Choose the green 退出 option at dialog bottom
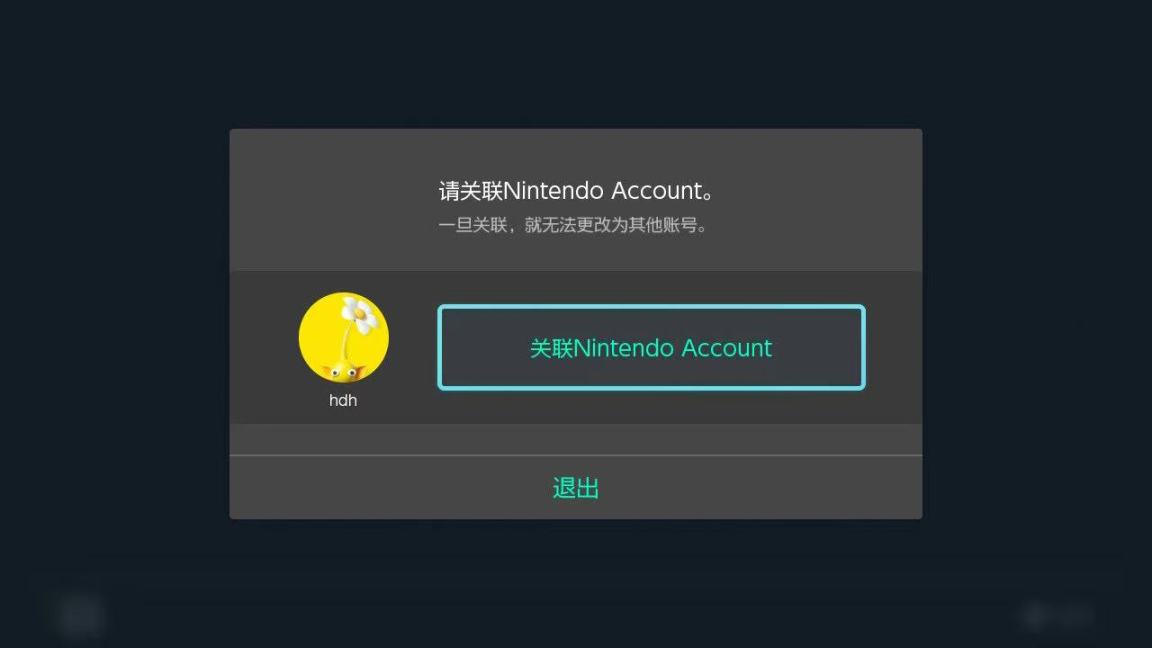The width and height of the screenshot is (1152, 648). [x=576, y=488]
